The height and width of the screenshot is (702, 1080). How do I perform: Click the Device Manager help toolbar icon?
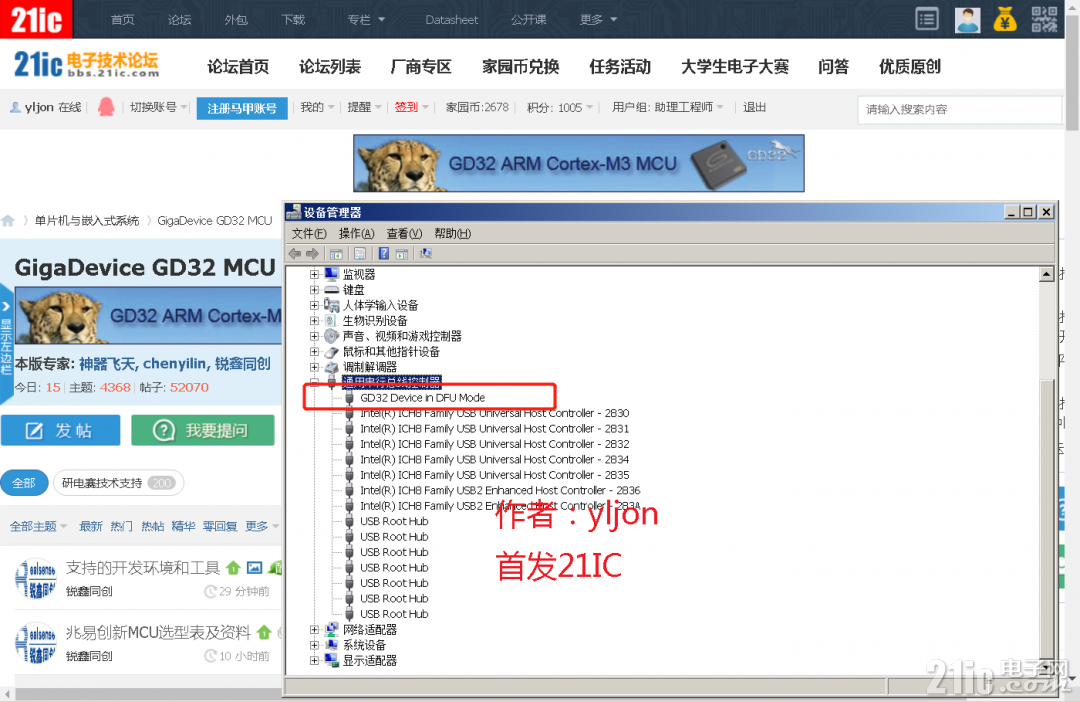pyautogui.click(x=384, y=254)
